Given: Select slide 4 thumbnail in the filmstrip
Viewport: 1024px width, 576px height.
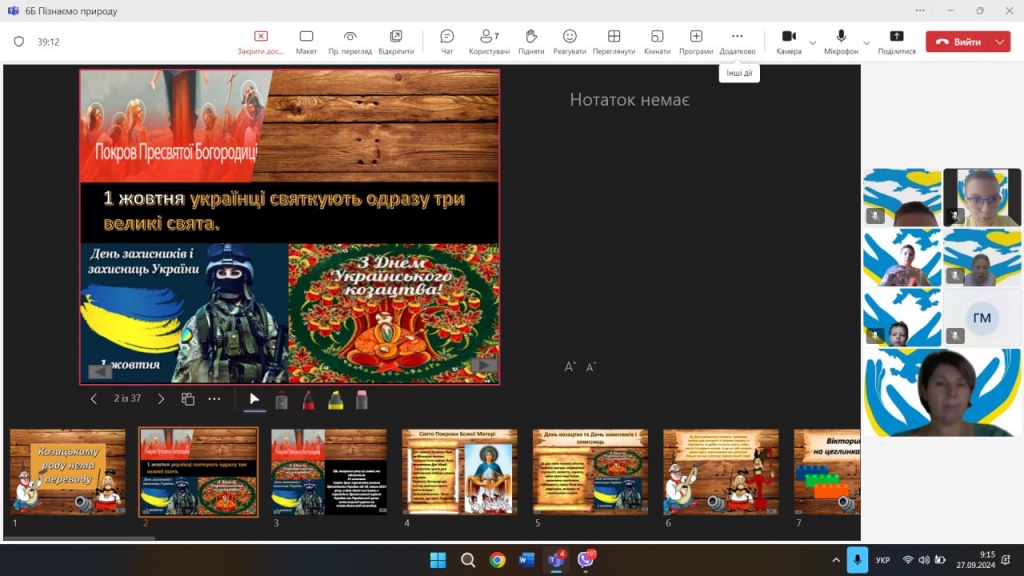Looking at the screenshot, I should coord(459,471).
